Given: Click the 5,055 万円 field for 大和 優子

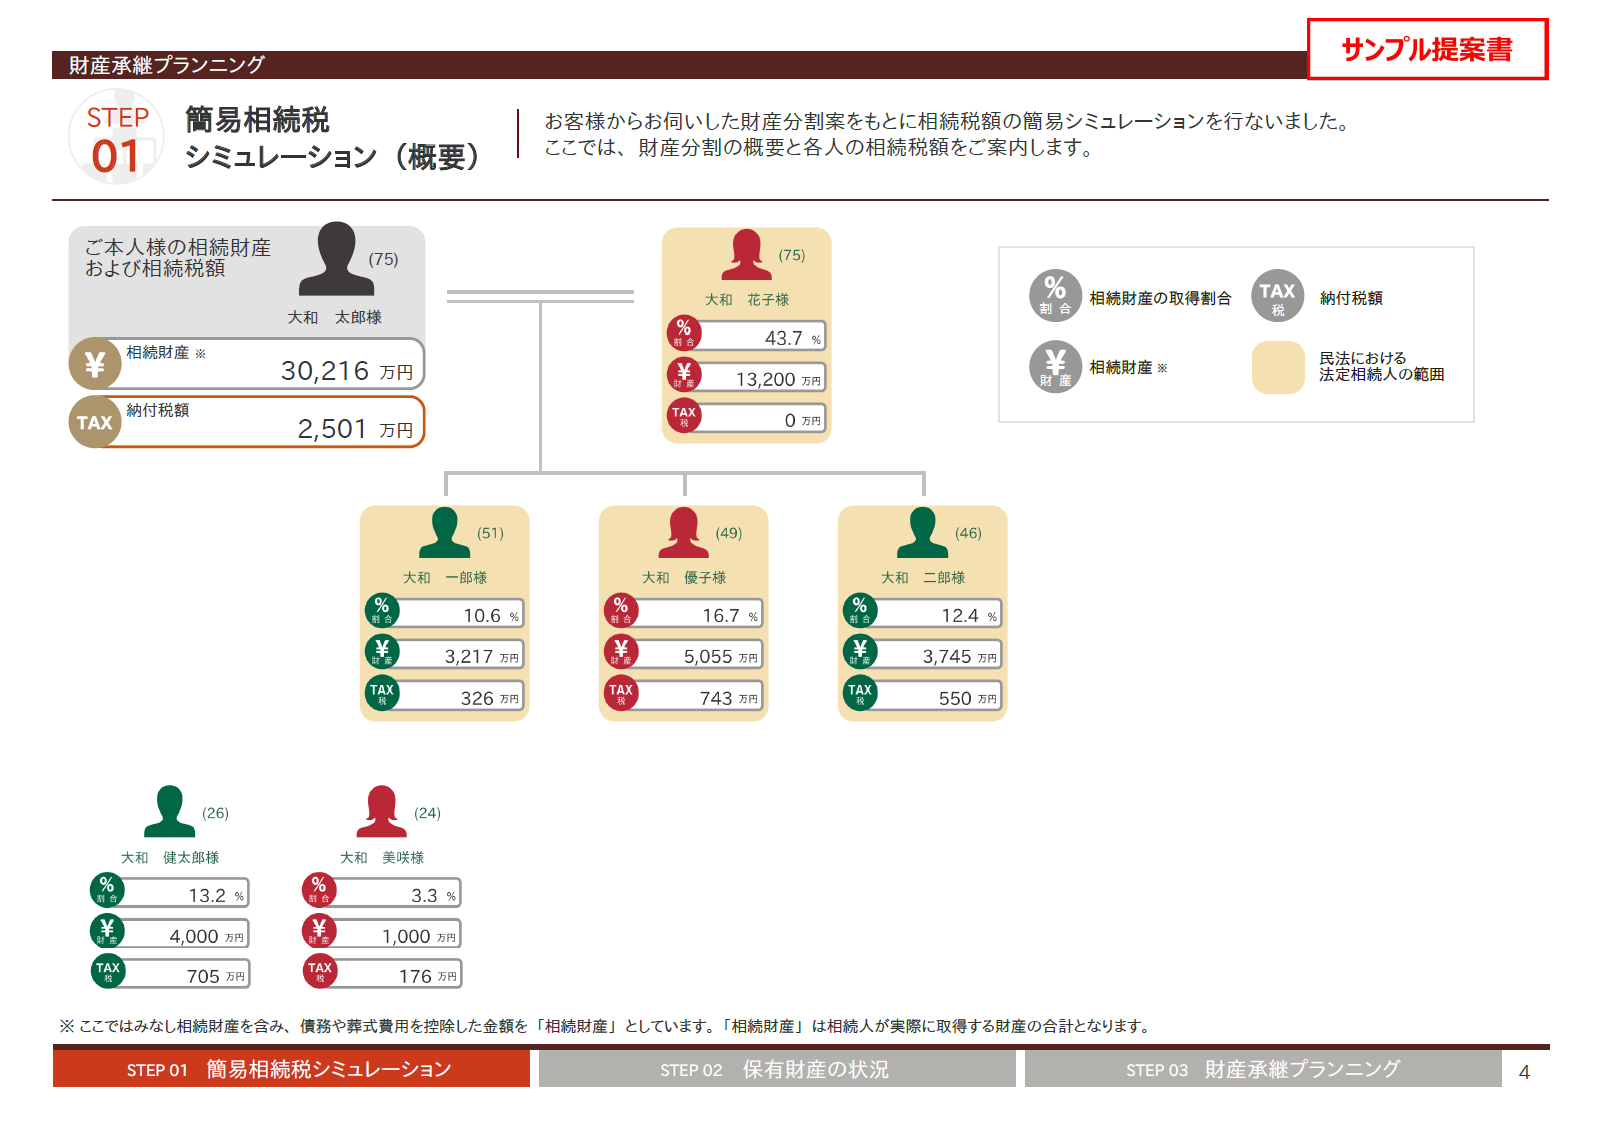Looking at the screenshot, I should click(x=700, y=656).
